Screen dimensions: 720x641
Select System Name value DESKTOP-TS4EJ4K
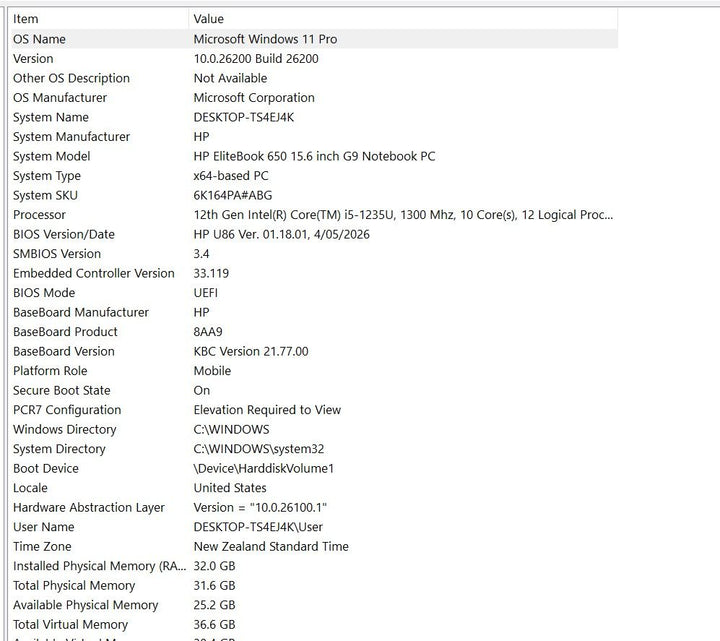[243, 117]
